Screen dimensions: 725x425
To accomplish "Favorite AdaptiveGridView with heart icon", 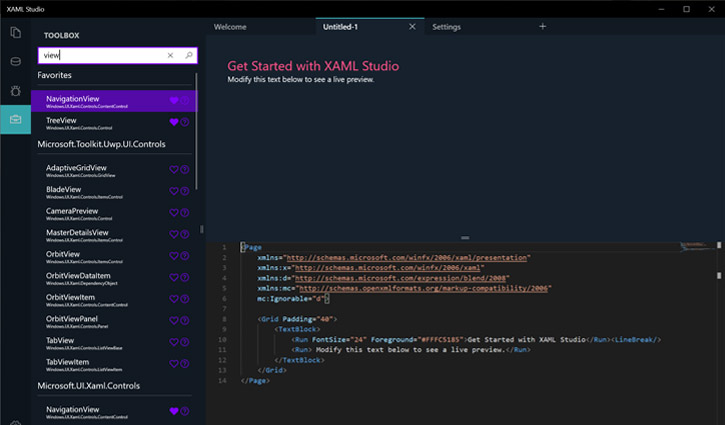I will (174, 170).
